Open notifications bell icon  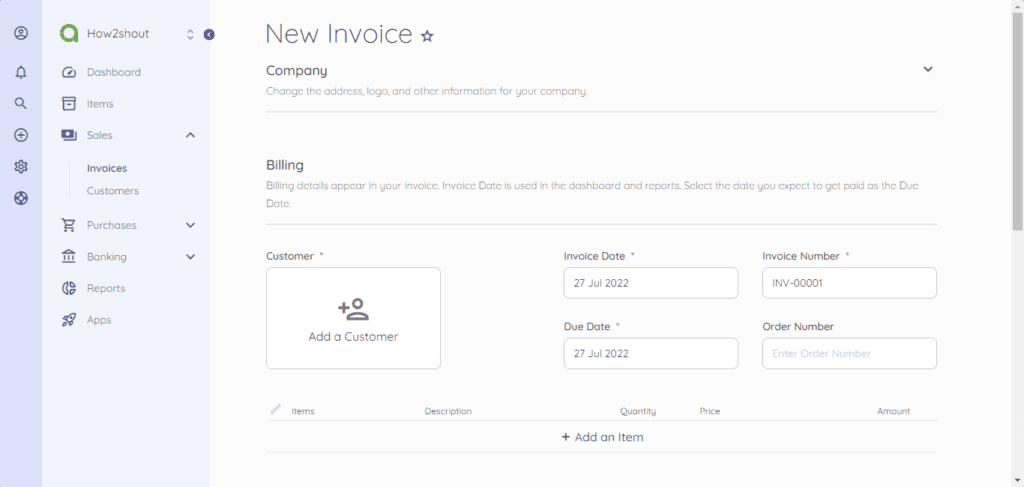[x=21, y=72]
